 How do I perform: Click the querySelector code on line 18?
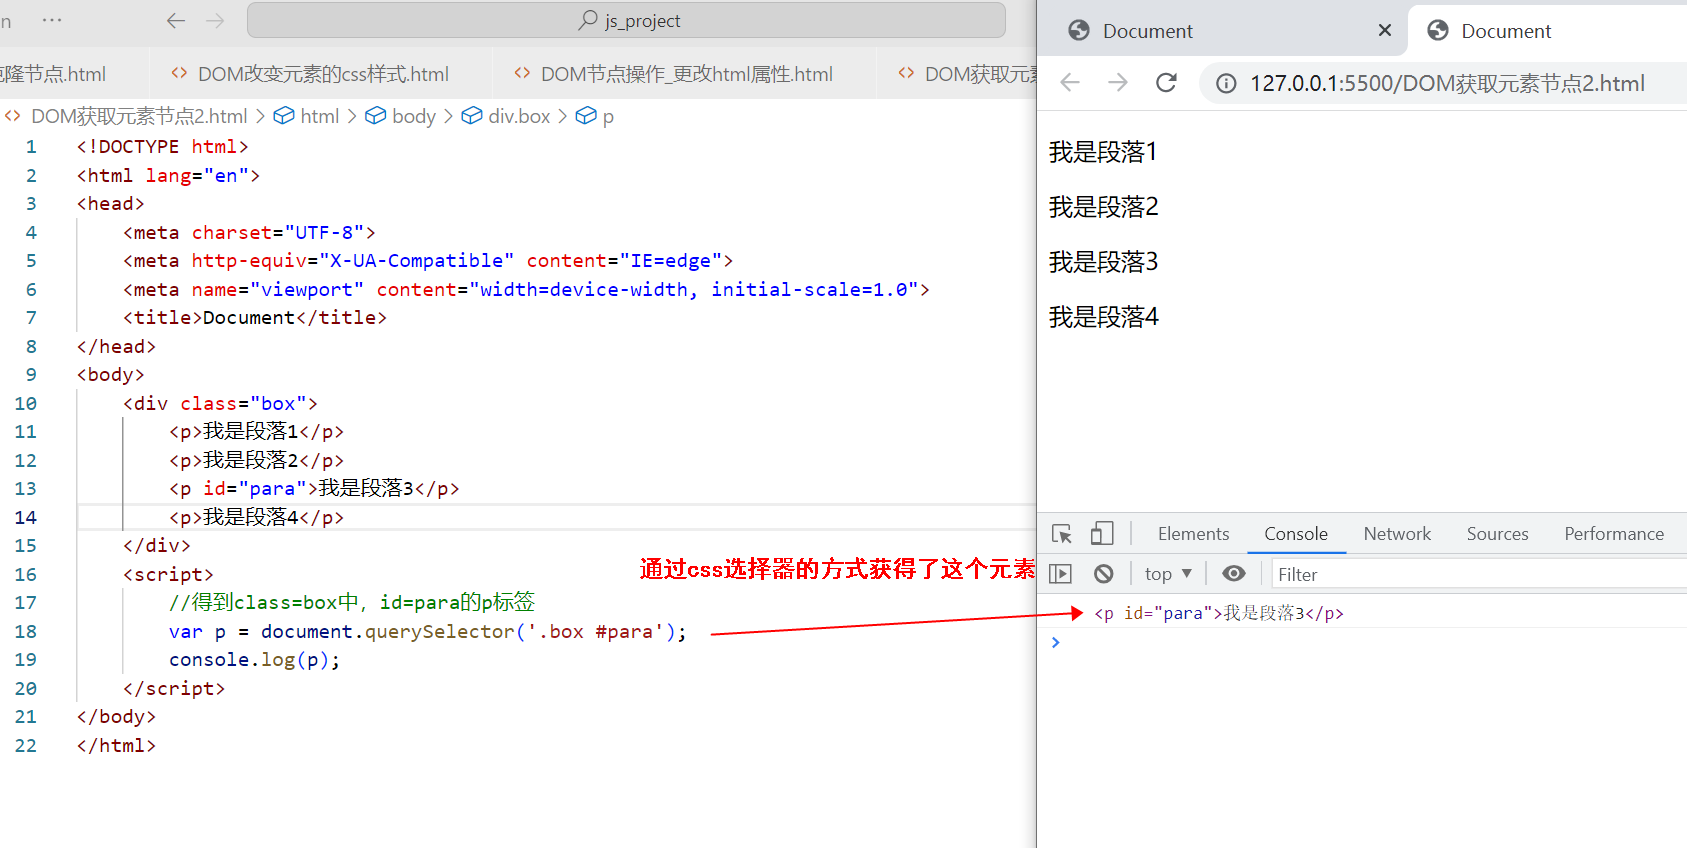pos(428,631)
